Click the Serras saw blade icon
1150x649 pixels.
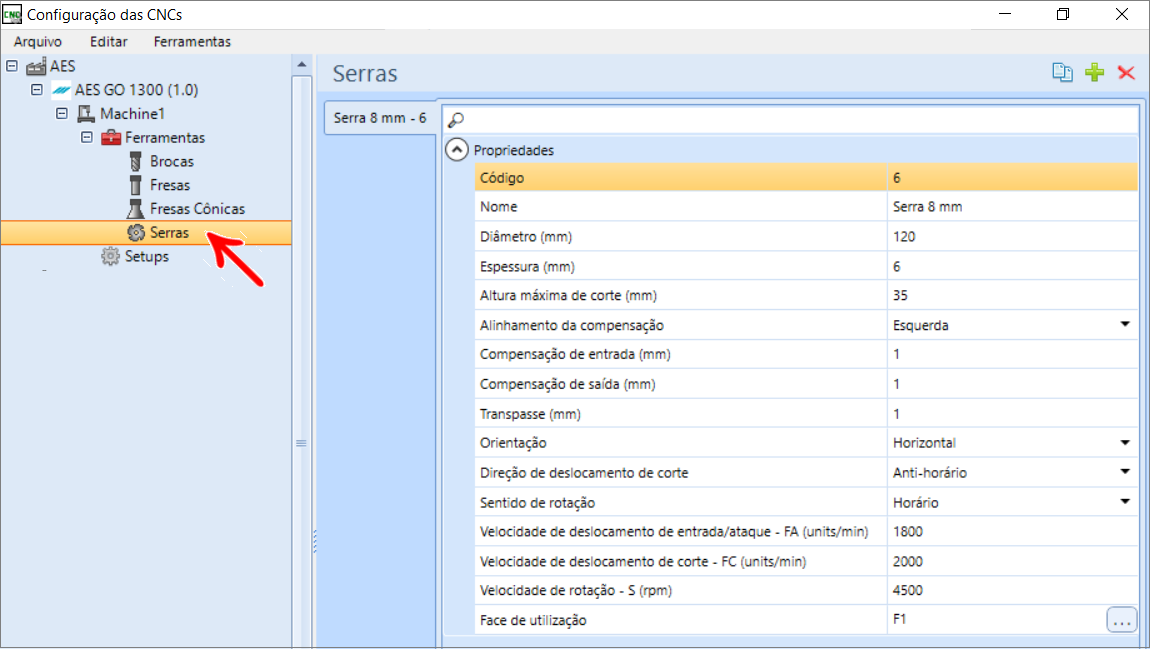click(x=136, y=232)
